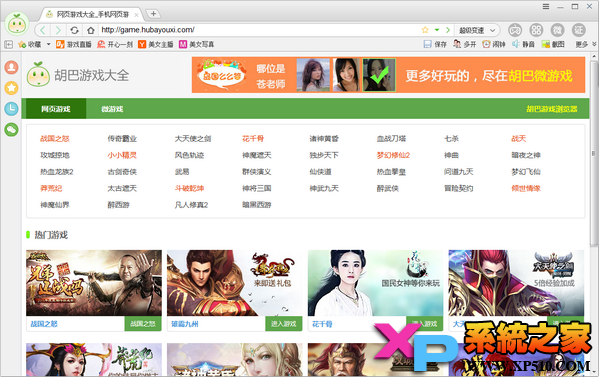Open the 大天使之剑 game link

[x=193, y=139]
